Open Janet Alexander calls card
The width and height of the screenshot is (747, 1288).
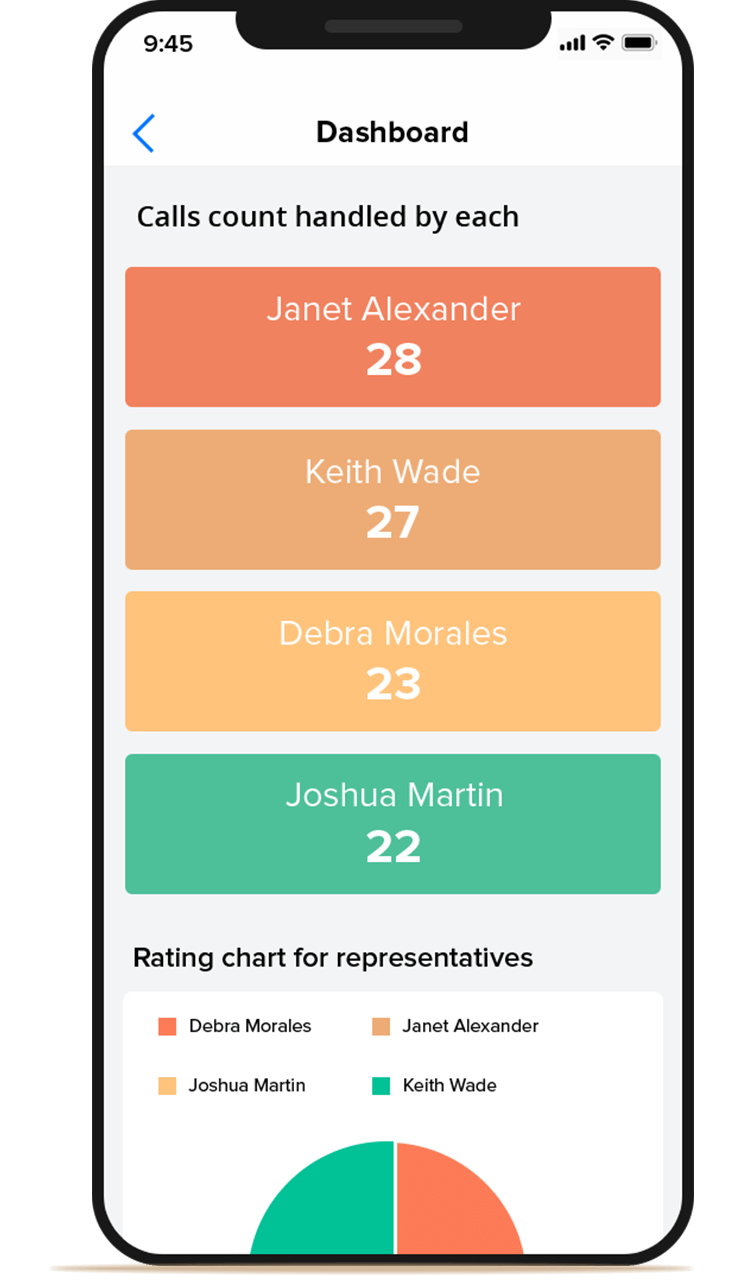(x=392, y=337)
